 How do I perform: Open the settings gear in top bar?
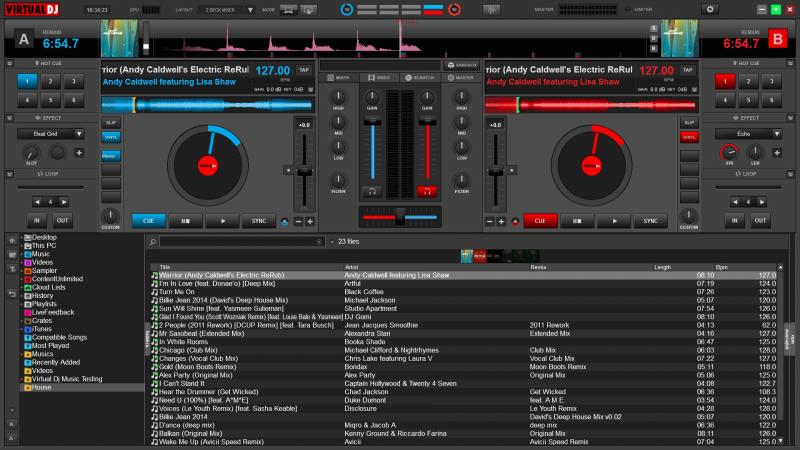tap(710, 10)
